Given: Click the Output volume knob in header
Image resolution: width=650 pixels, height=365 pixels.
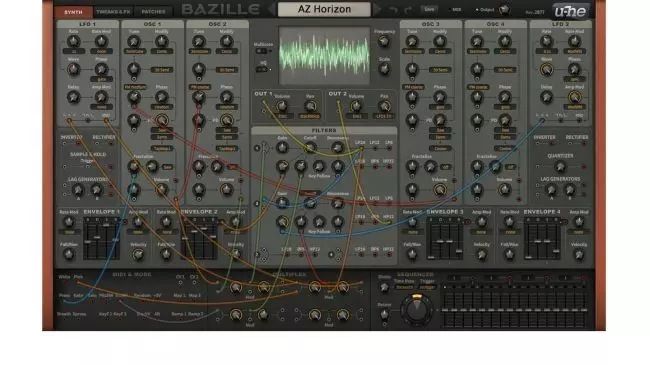Looking at the screenshot, I should (x=504, y=10).
